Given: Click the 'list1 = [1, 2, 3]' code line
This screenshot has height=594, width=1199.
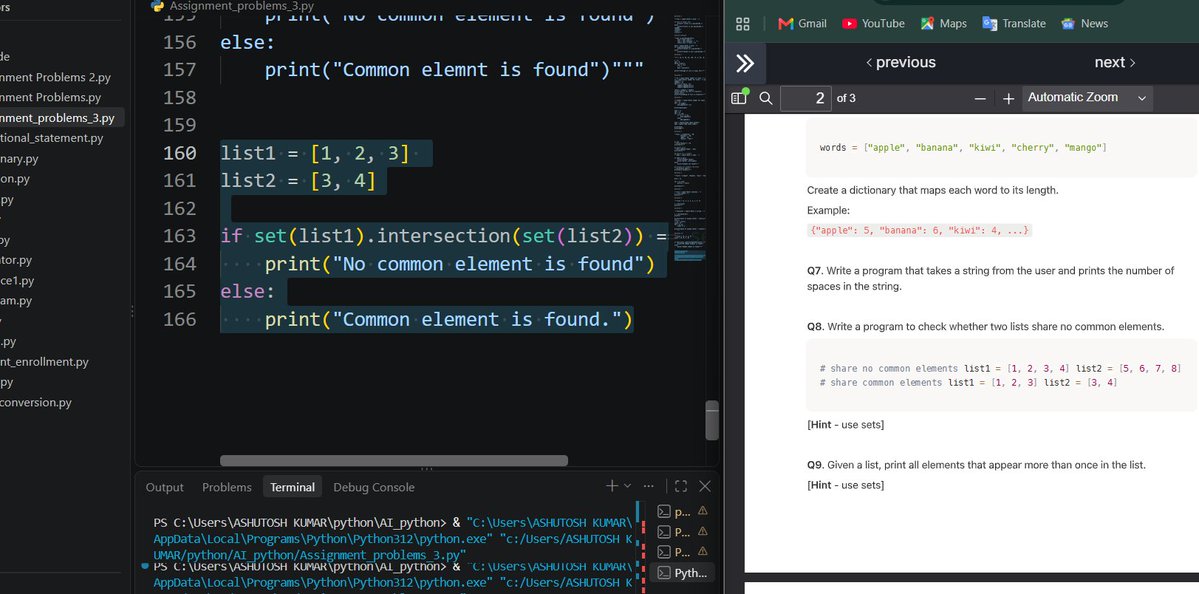Looking at the screenshot, I should tap(315, 153).
